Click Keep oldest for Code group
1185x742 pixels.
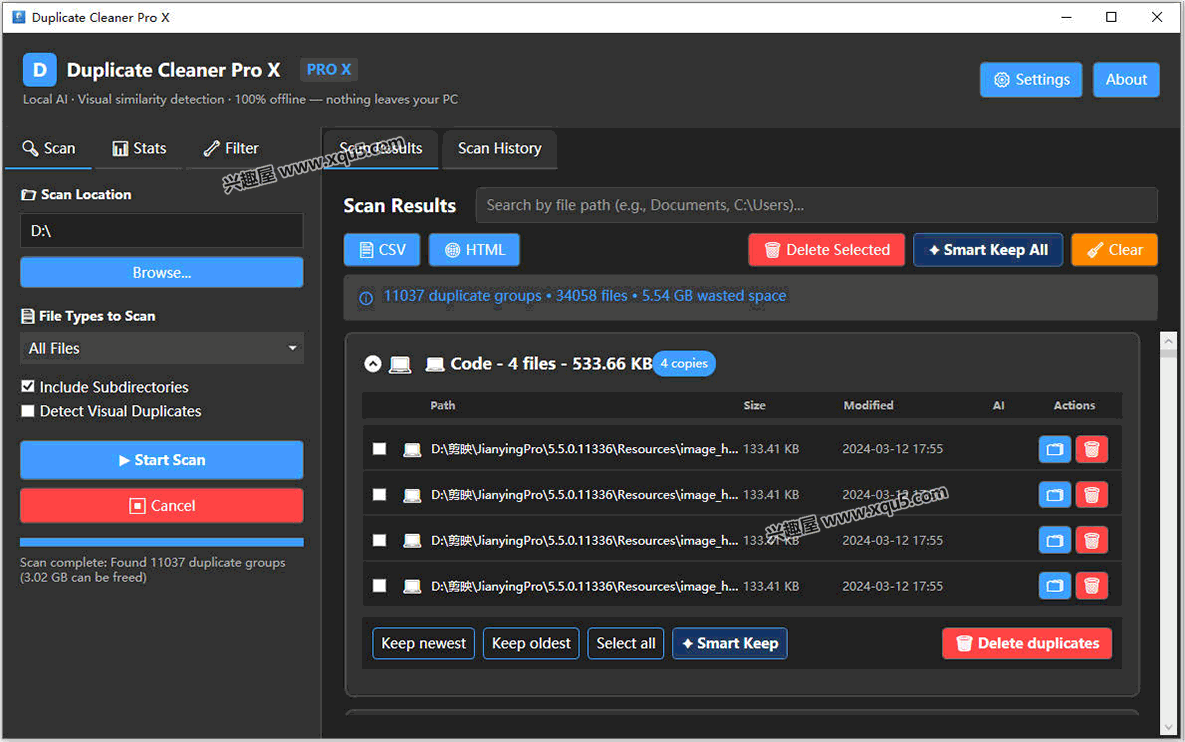pos(531,643)
